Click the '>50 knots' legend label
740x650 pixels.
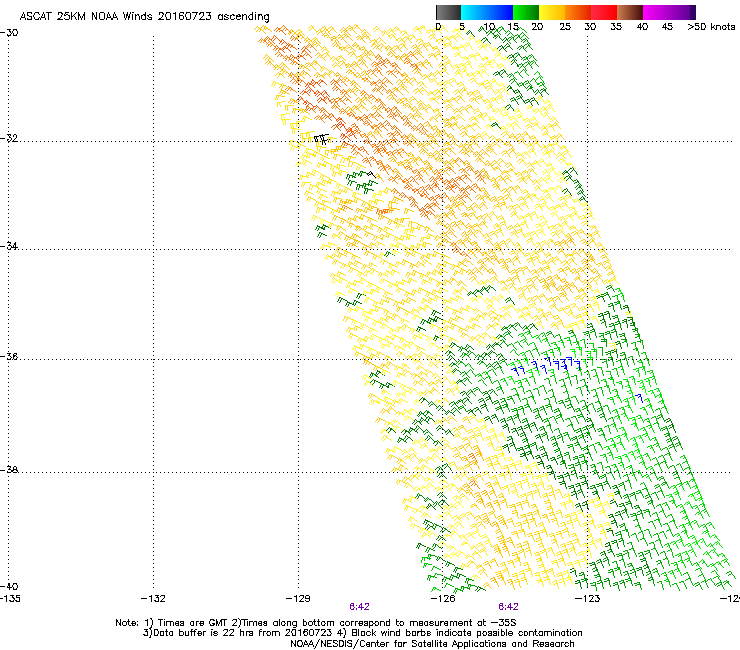[x=711, y=27]
